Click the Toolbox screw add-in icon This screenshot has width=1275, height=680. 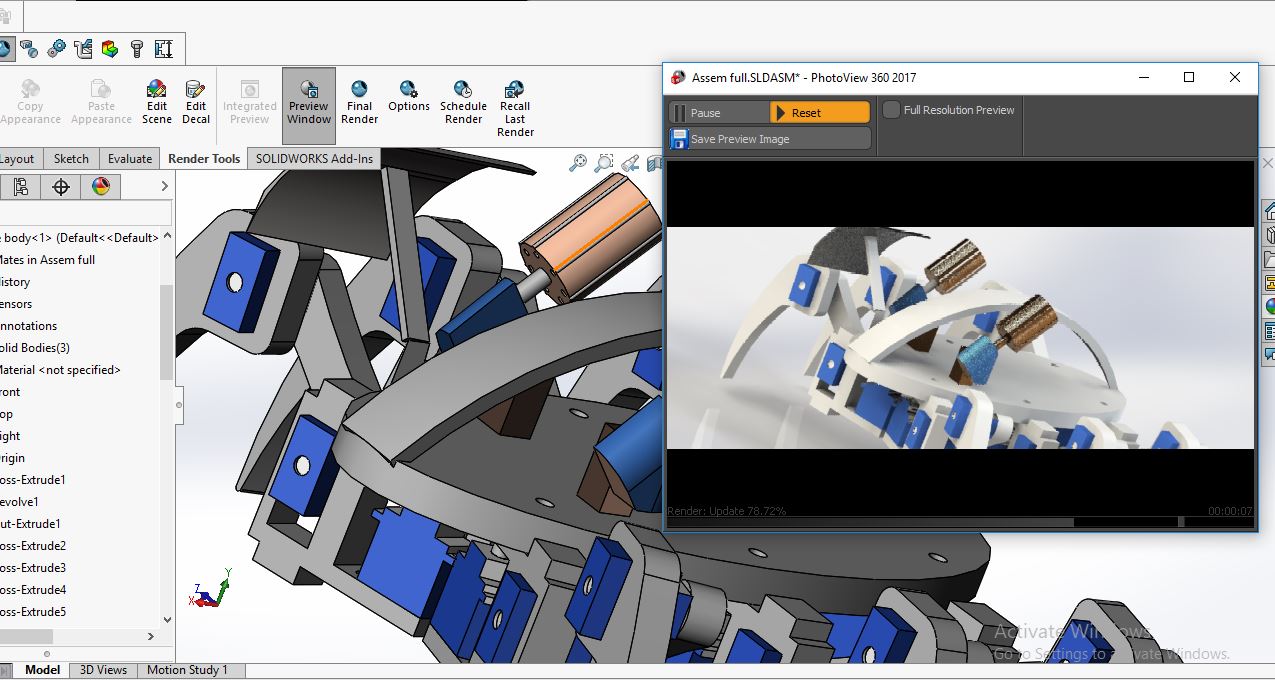[x=137, y=48]
